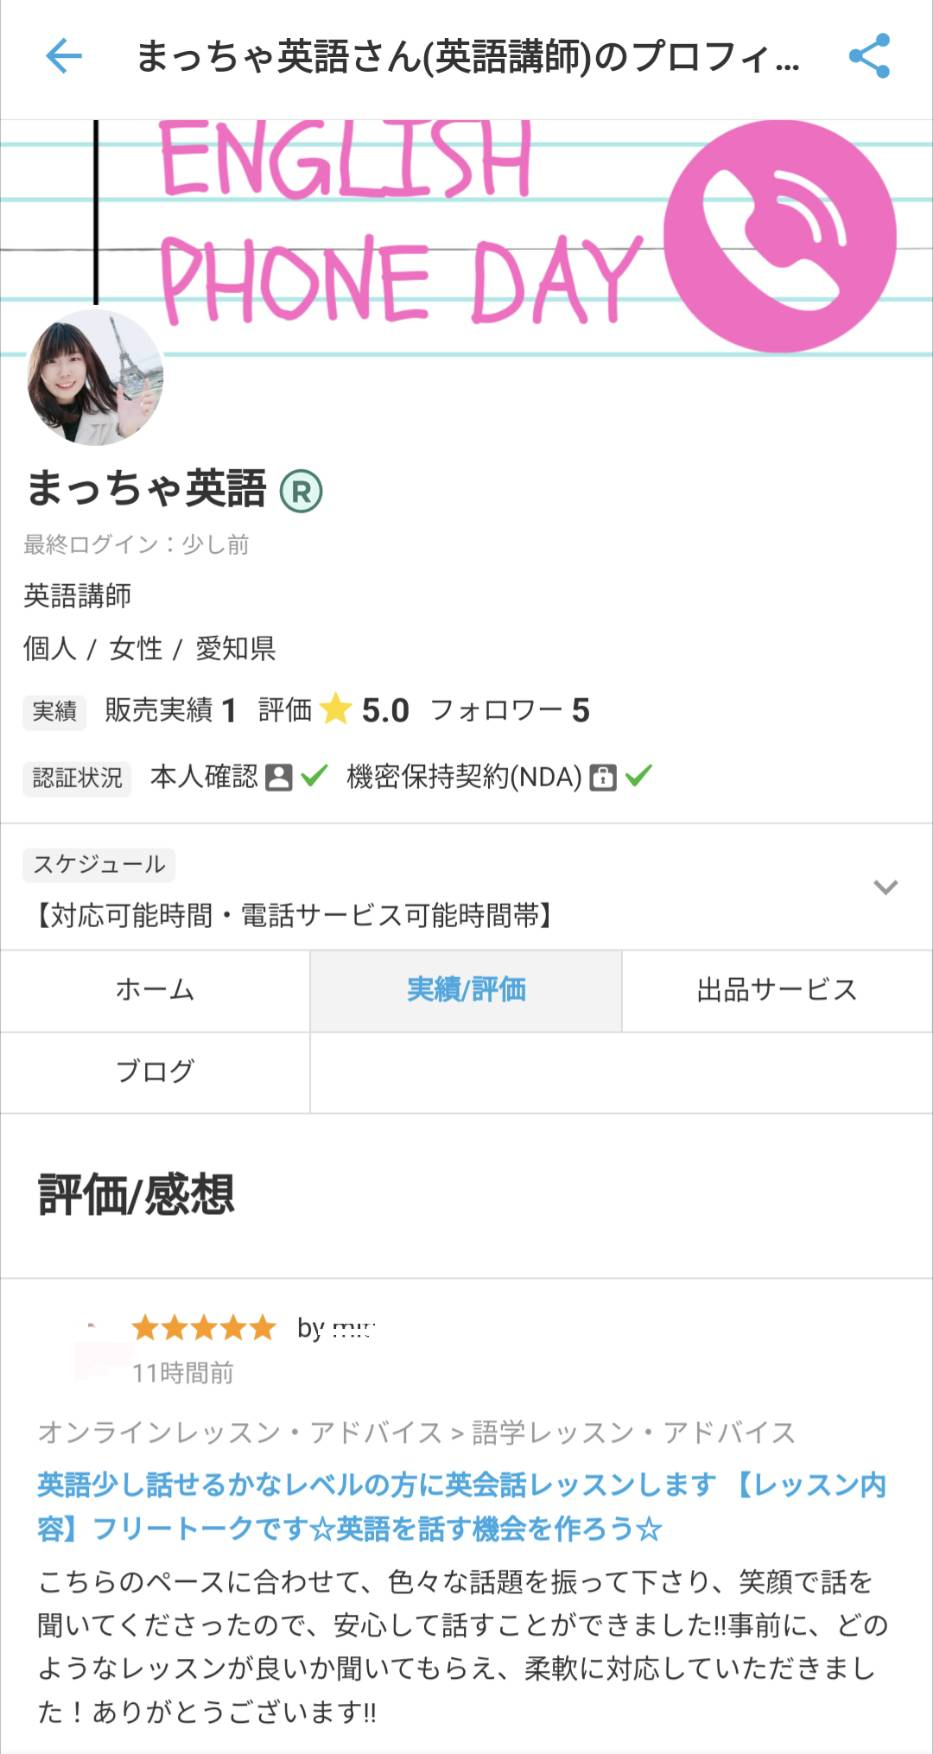This screenshot has height=1754, width=933.
Task: Tap the NDA lock icon
Action: (602, 777)
